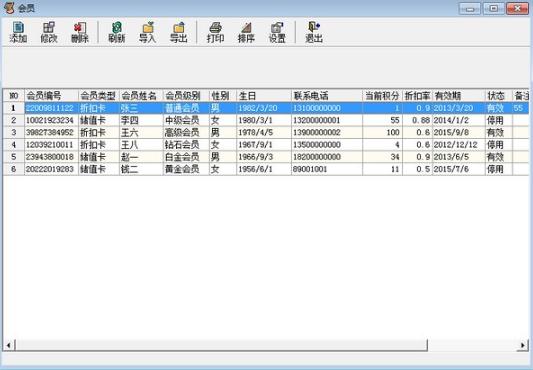Click expiry date 2013/6/5
The height and width of the screenshot is (370, 533).
pos(459,157)
